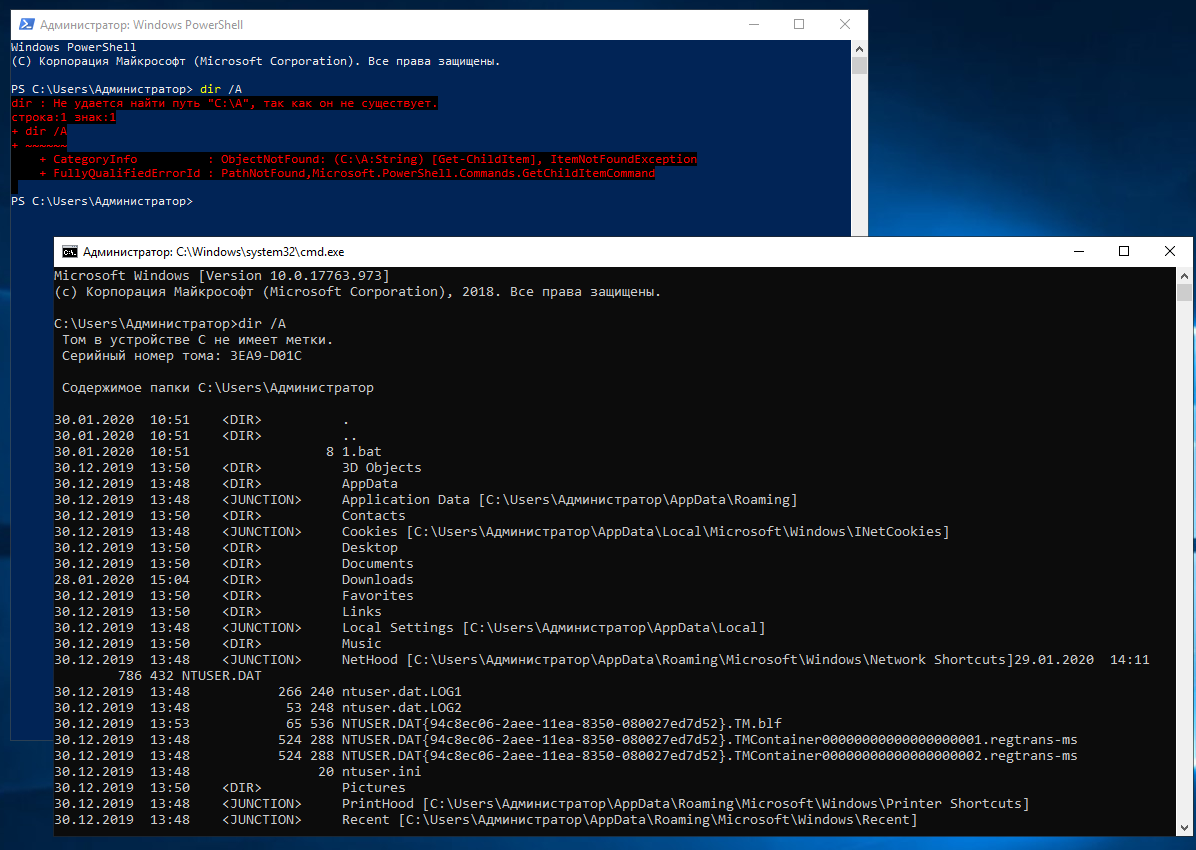Image resolution: width=1196 pixels, height=850 pixels.
Task: Open the cmd.exe title bar icon menu
Action: pos(69,252)
